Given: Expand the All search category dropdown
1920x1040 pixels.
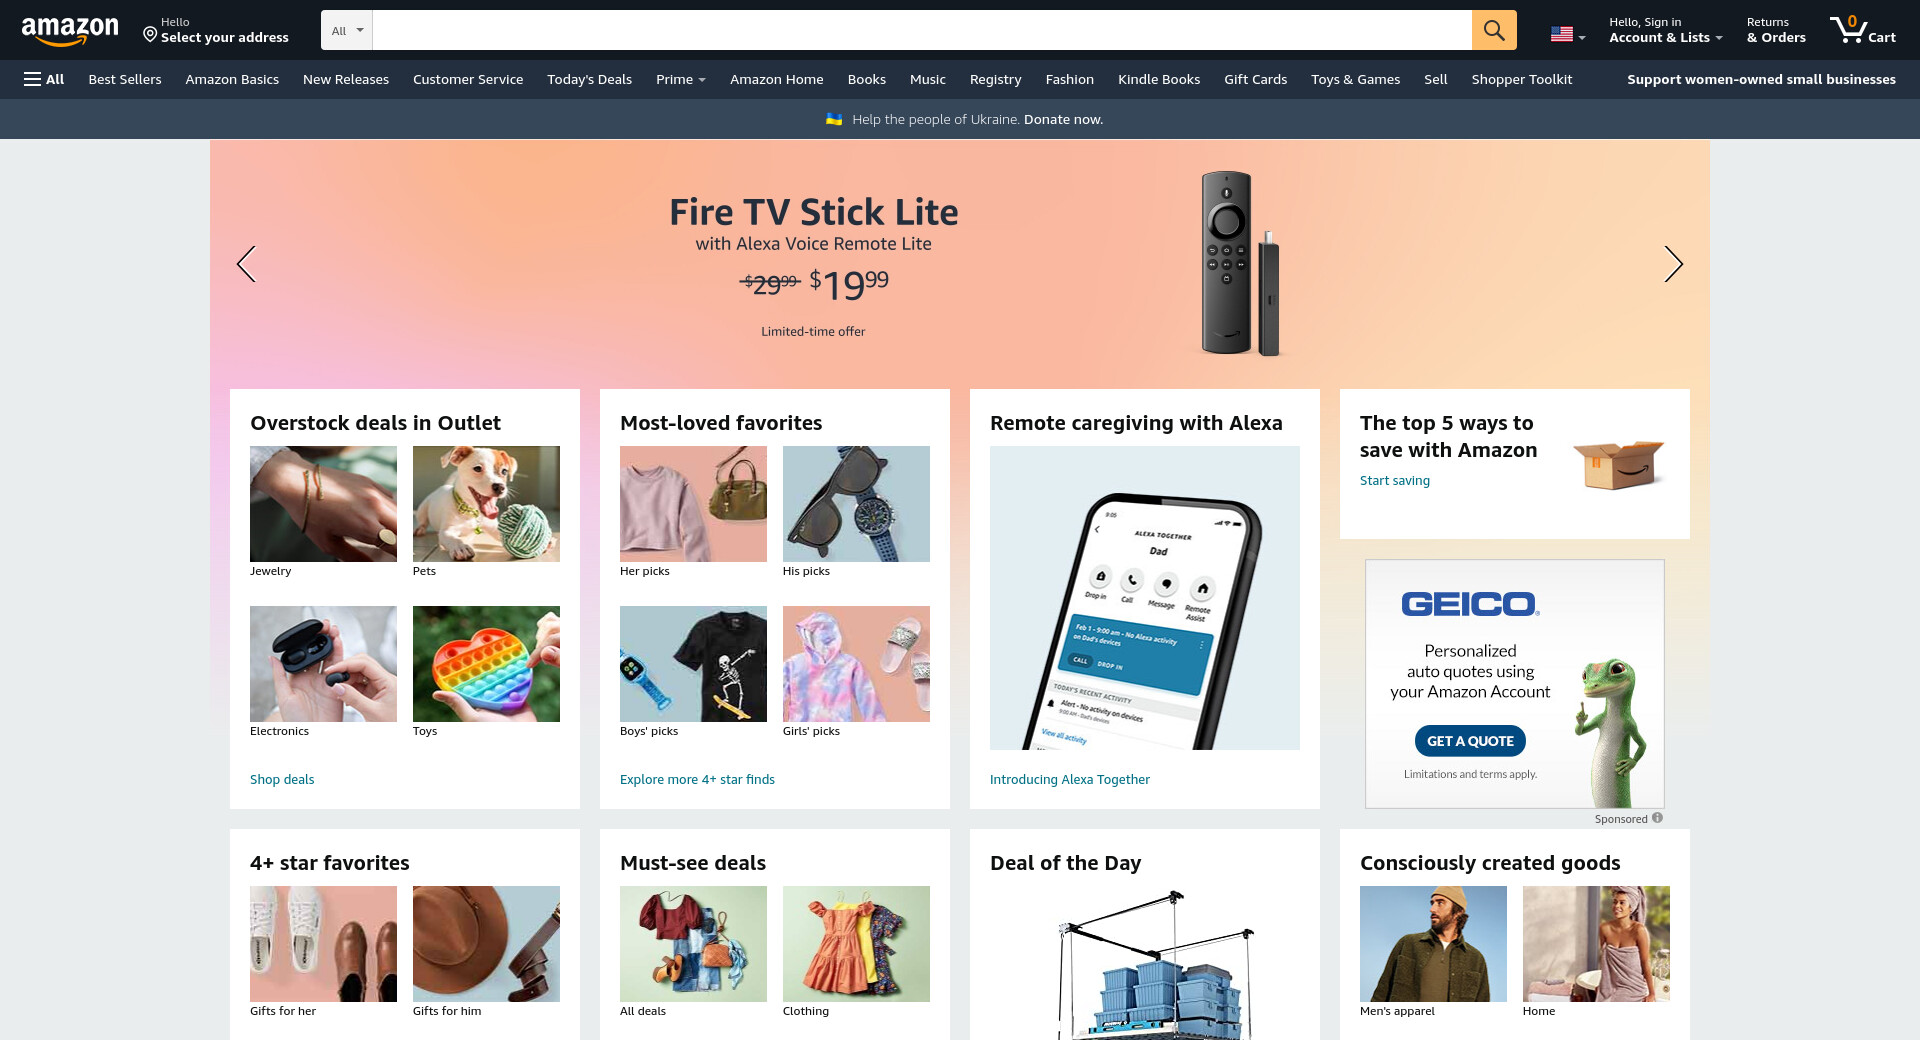Looking at the screenshot, I should [x=347, y=30].
